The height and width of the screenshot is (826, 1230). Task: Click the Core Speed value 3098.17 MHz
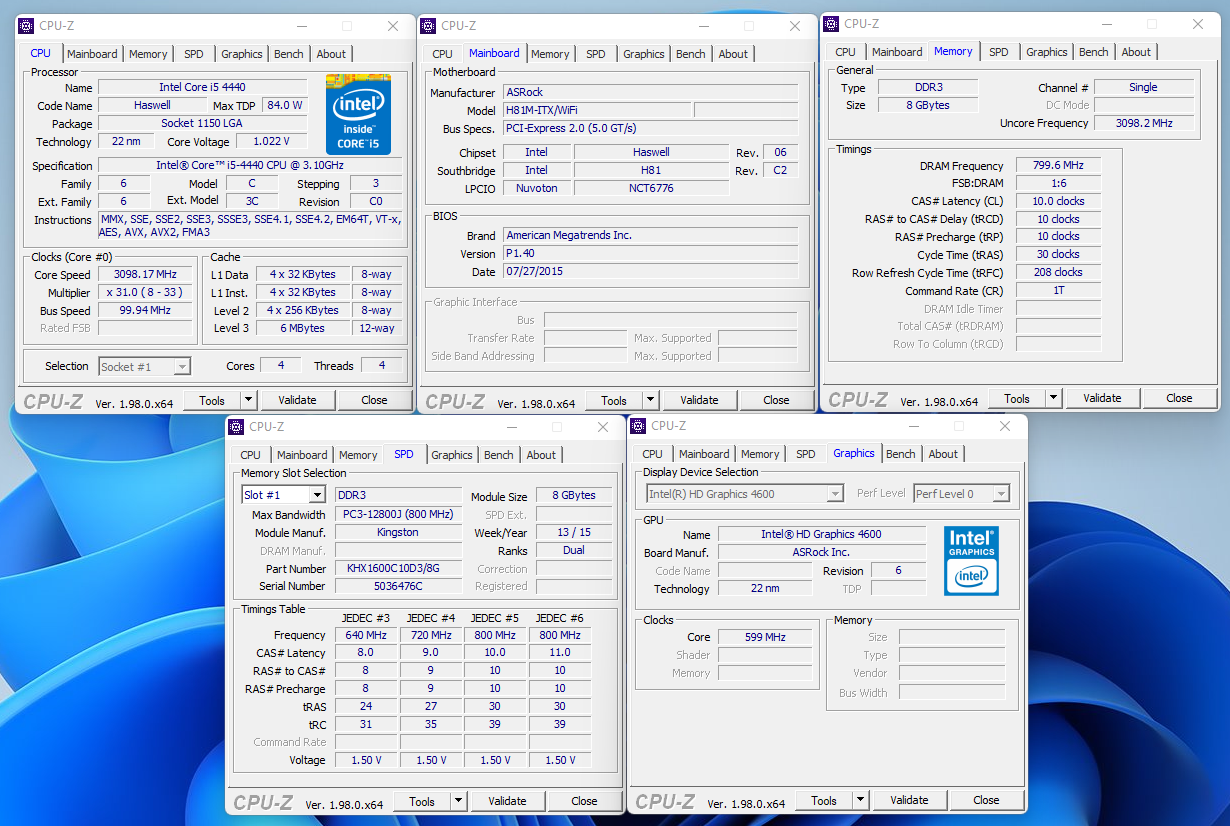click(x=145, y=274)
